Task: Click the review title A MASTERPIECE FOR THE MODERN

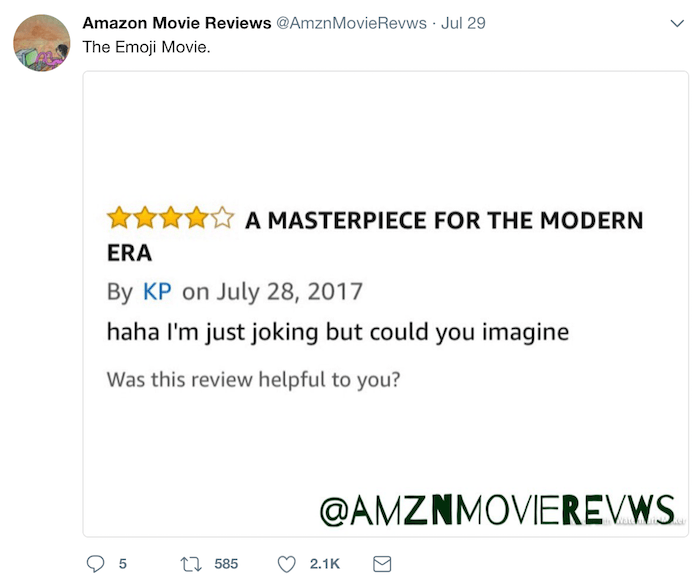Action: tap(444, 221)
